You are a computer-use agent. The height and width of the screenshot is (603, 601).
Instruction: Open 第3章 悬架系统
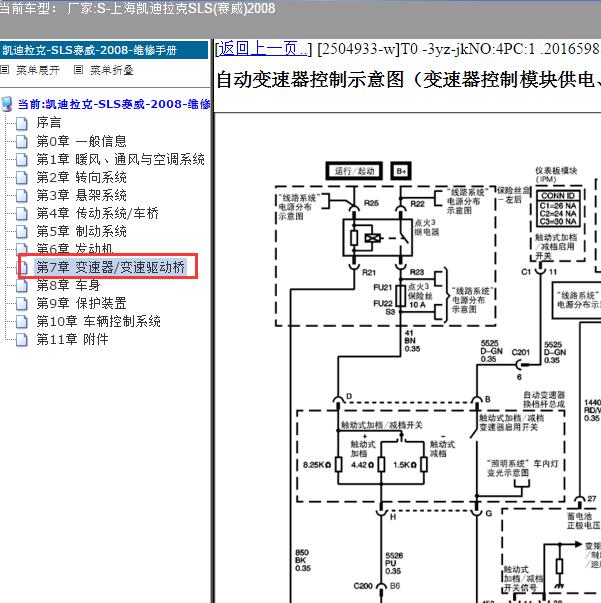(x=82, y=195)
